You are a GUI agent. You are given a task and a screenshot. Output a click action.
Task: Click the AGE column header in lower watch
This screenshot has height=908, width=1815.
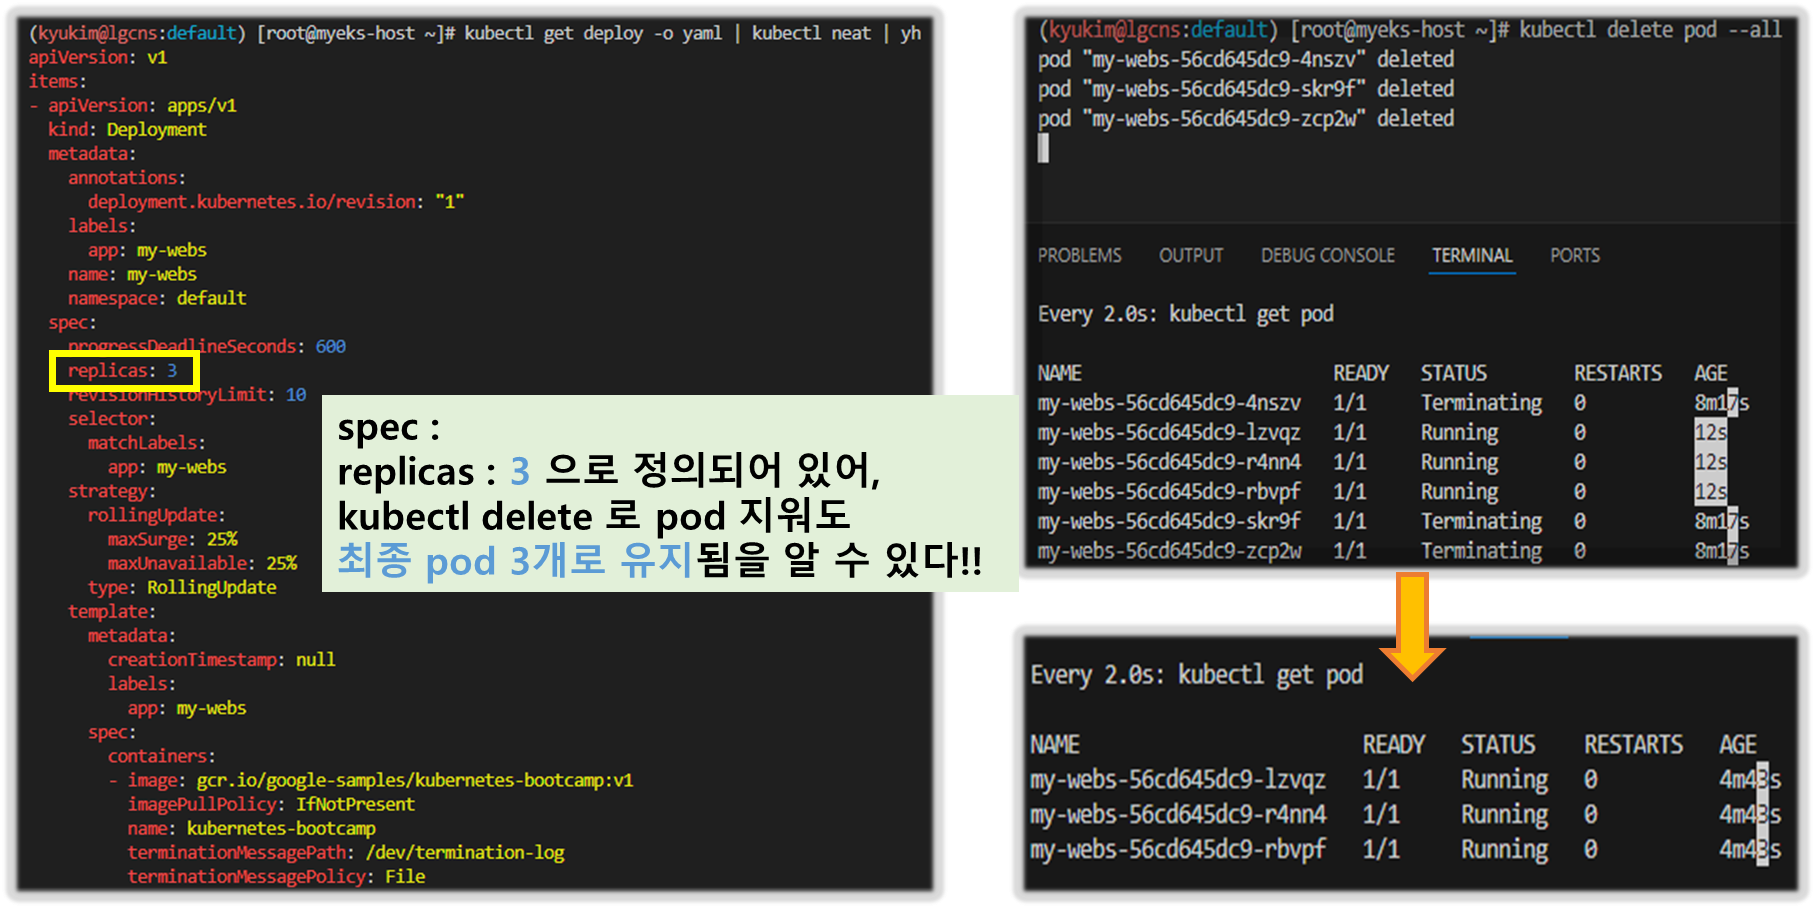[1738, 745]
